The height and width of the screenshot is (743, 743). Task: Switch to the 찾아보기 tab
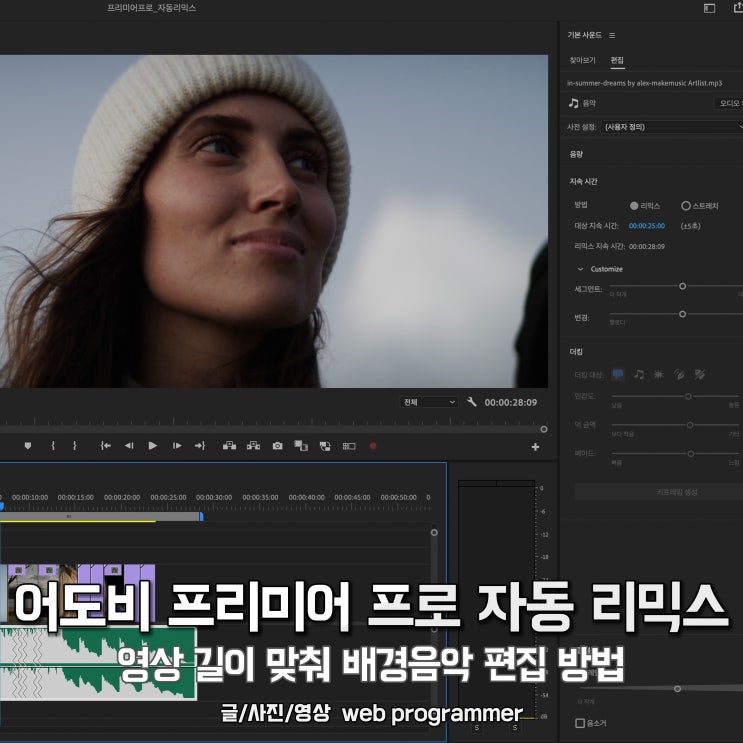[x=582, y=60]
